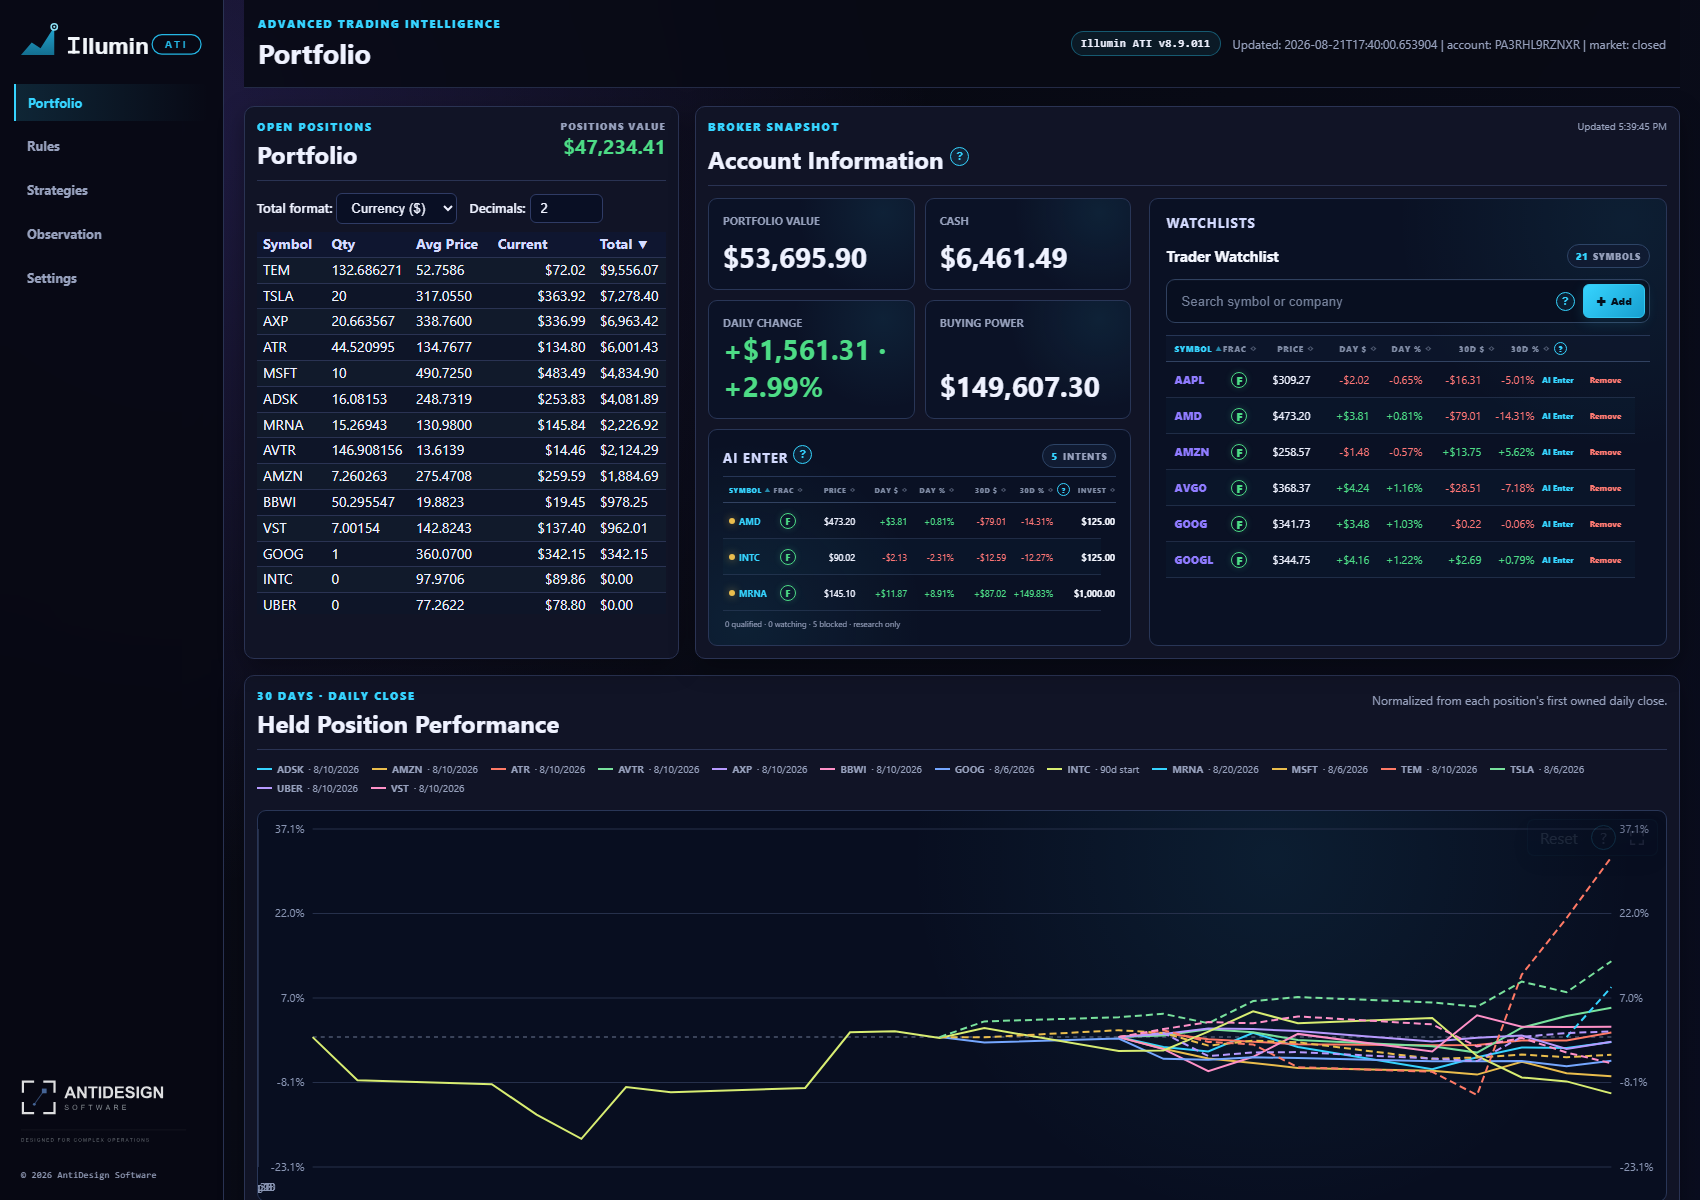Image resolution: width=1700 pixels, height=1200 pixels.
Task: Click fractional F badge for AMZN watchlist row
Action: pyautogui.click(x=1239, y=452)
